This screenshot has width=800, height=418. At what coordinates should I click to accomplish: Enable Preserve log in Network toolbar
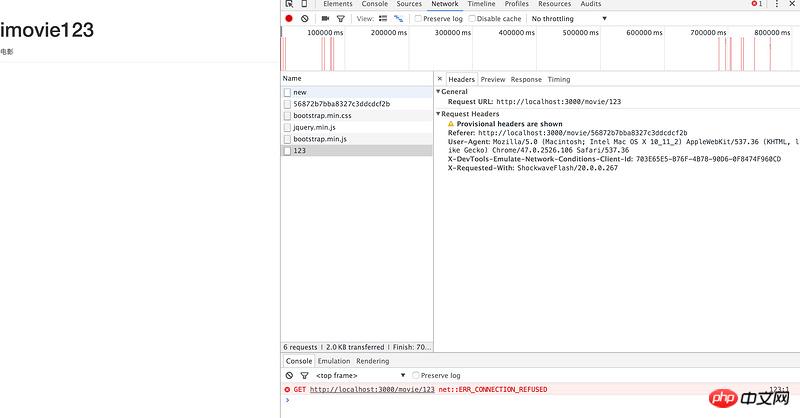pyautogui.click(x=418, y=18)
